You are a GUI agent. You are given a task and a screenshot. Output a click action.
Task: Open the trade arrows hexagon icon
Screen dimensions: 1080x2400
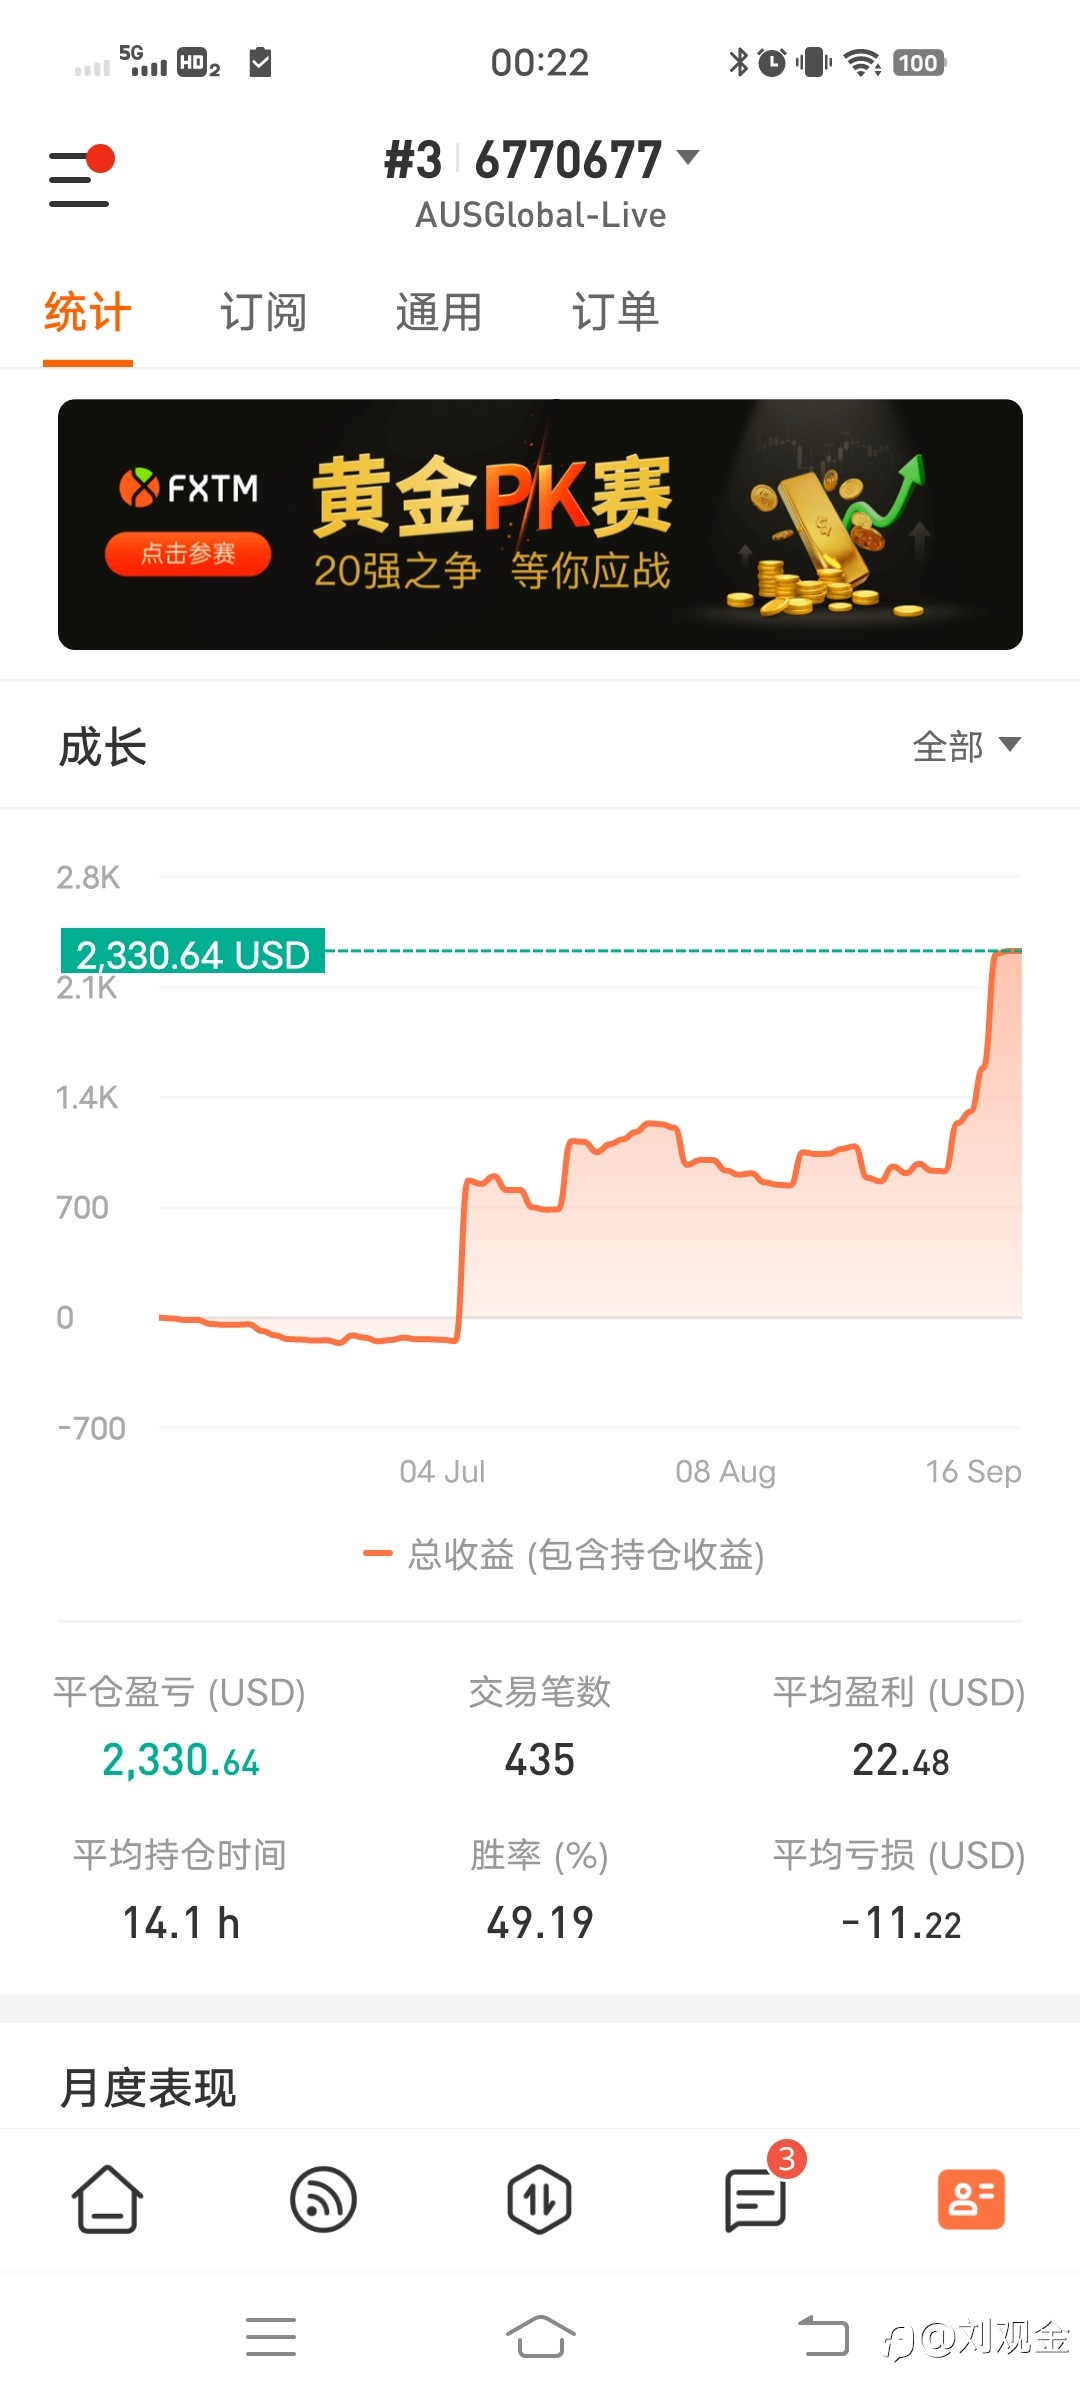click(539, 2199)
